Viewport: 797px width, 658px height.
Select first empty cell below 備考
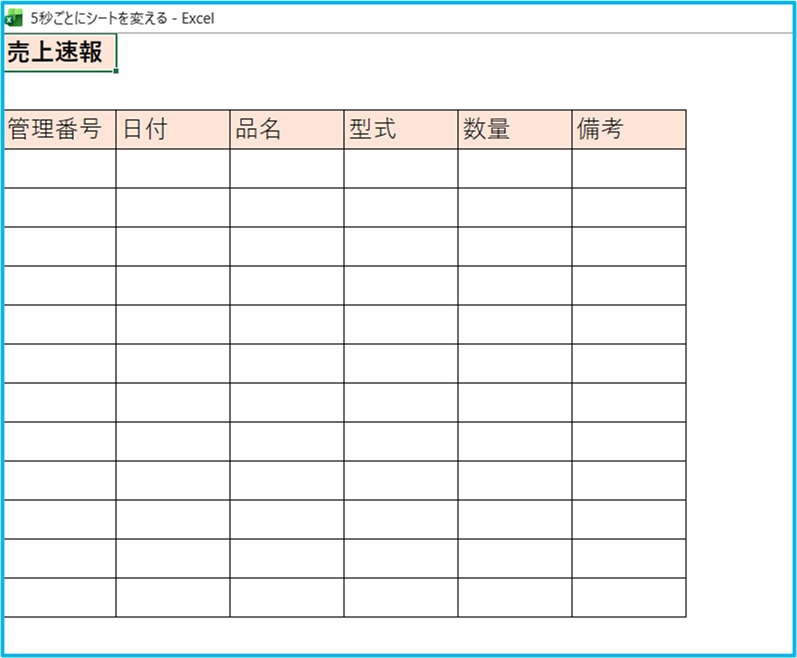pyautogui.click(x=628, y=168)
